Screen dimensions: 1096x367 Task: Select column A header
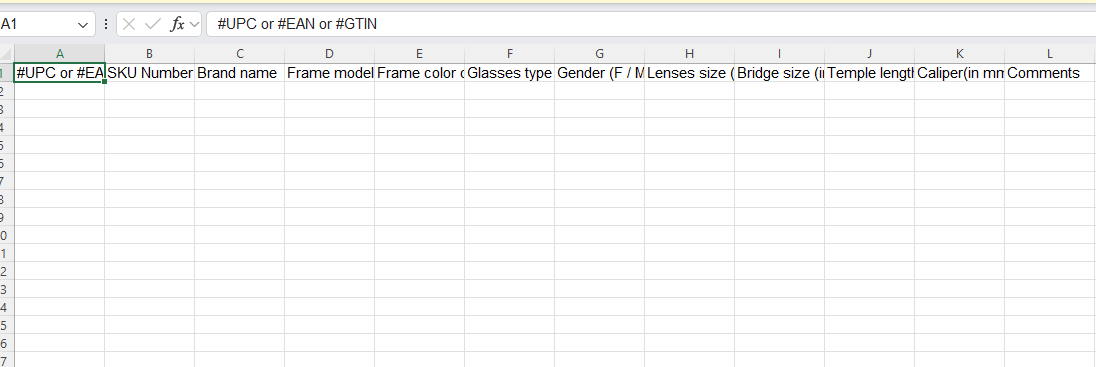pyautogui.click(x=59, y=54)
